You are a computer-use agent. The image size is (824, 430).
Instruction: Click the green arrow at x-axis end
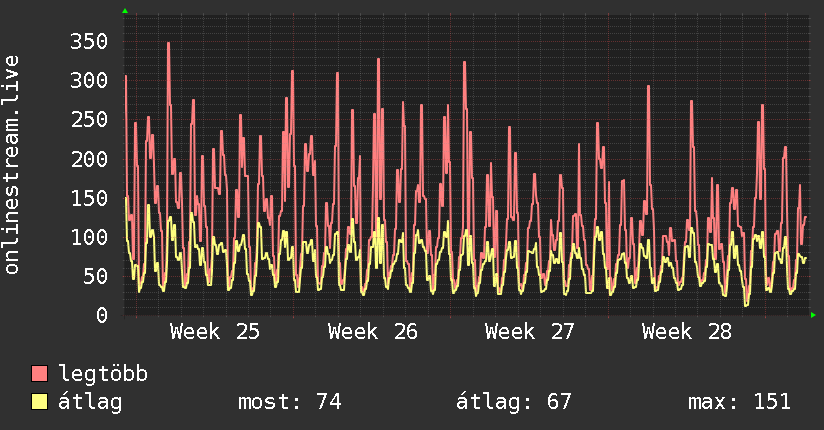pyautogui.click(x=813, y=315)
